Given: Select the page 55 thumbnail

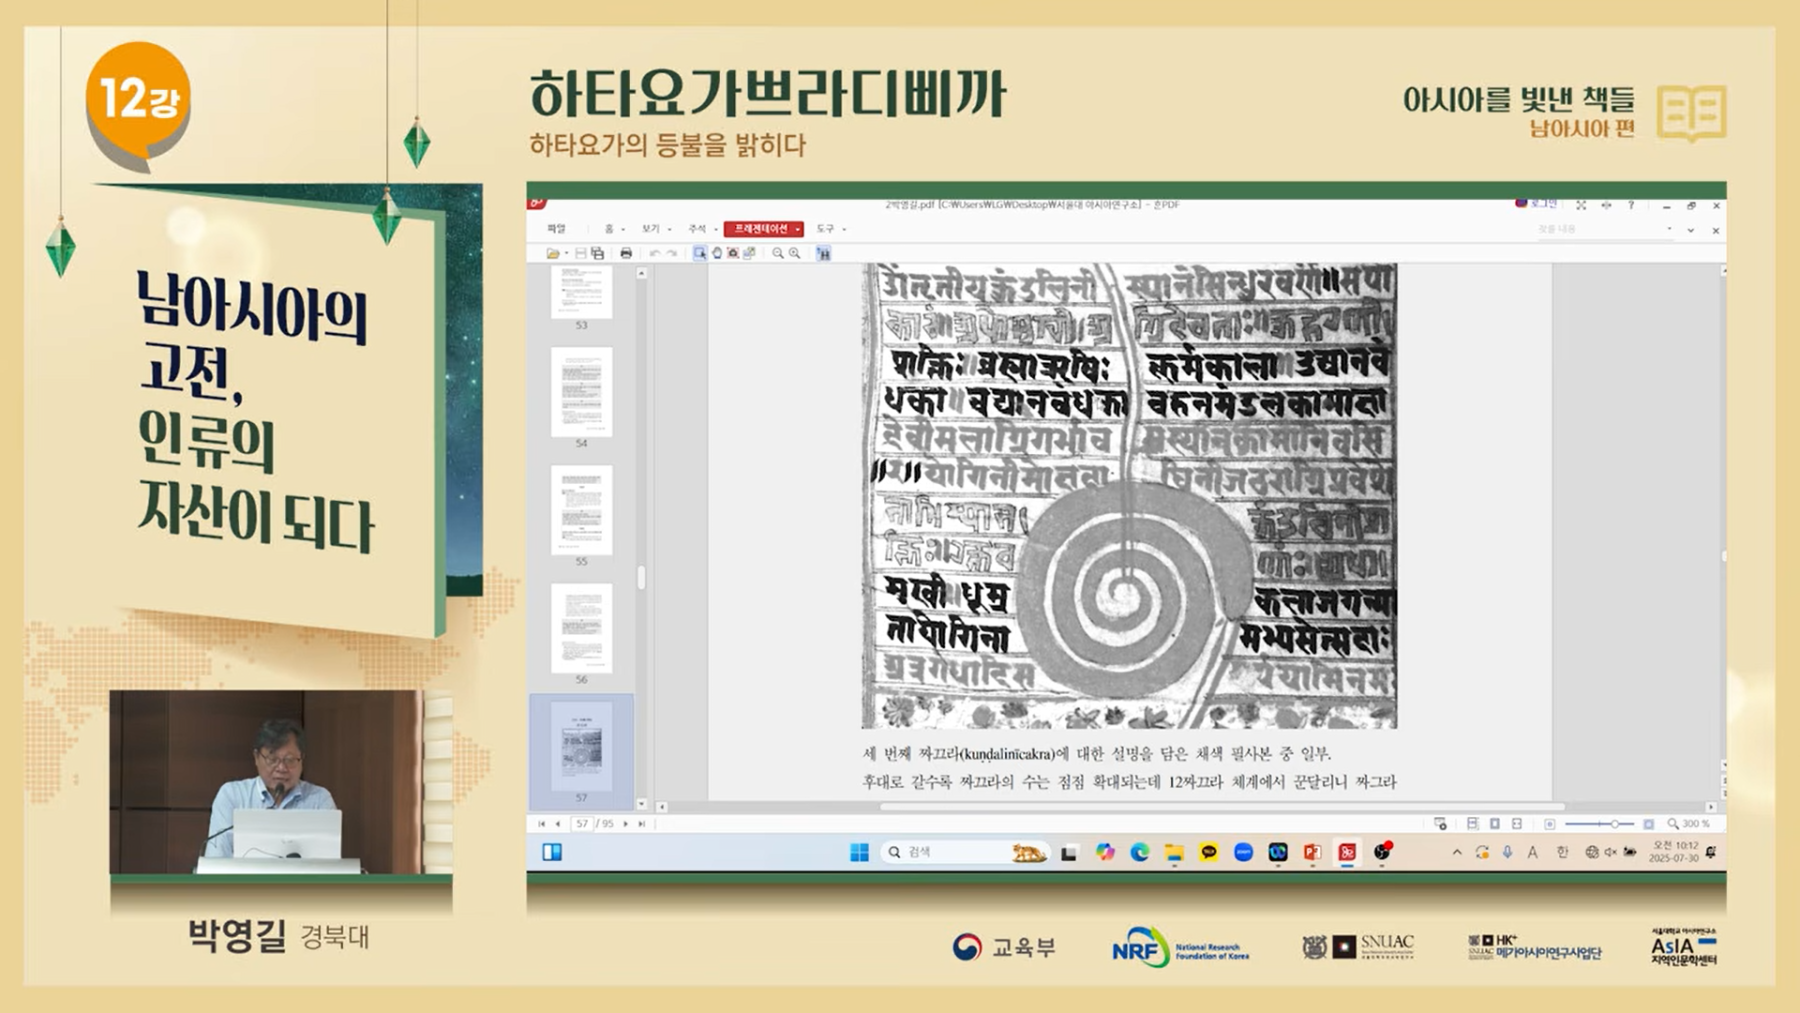Looking at the screenshot, I should point(581,509).
